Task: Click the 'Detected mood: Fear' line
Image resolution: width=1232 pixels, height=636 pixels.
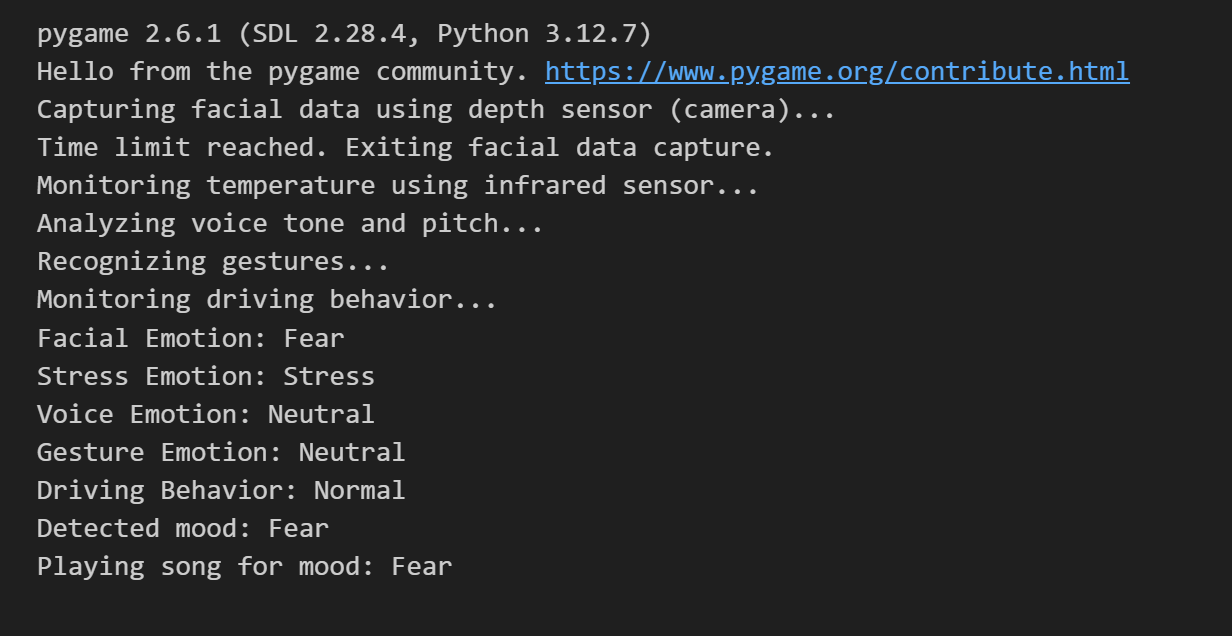Action: (183, 528)
